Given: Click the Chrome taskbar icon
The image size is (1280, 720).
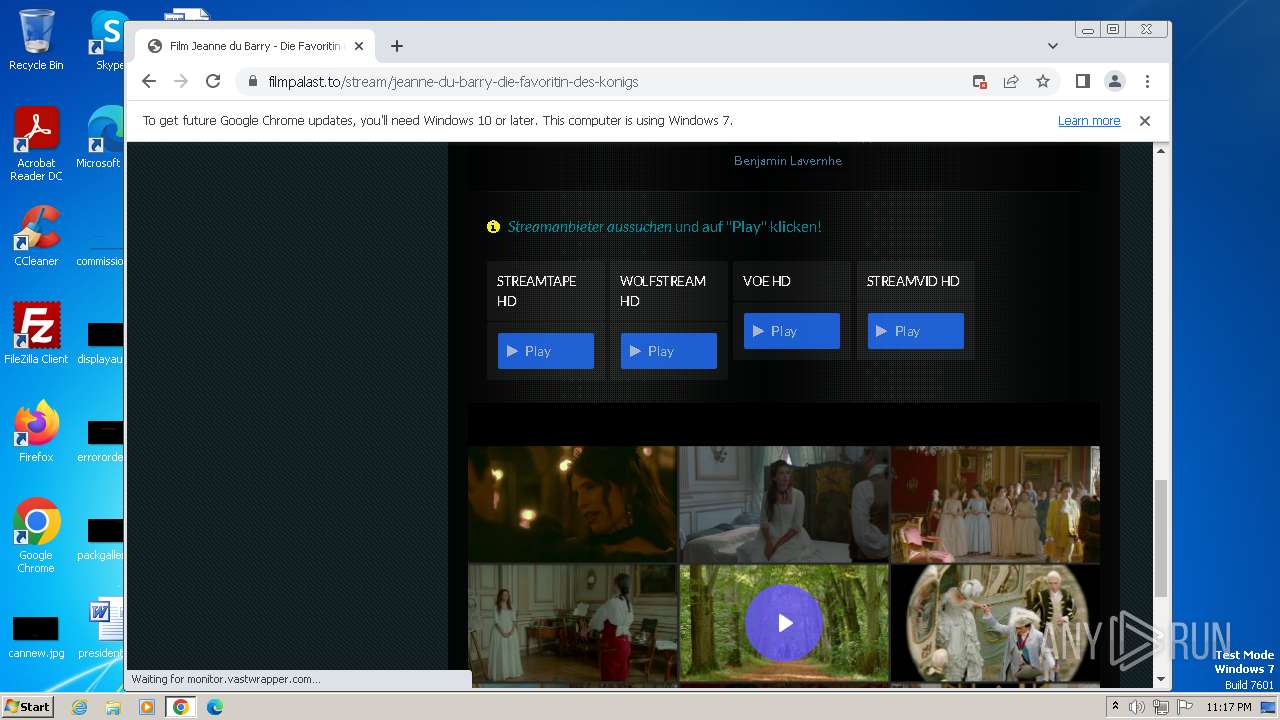Looking at the screenshot, I should click(181, 707).
